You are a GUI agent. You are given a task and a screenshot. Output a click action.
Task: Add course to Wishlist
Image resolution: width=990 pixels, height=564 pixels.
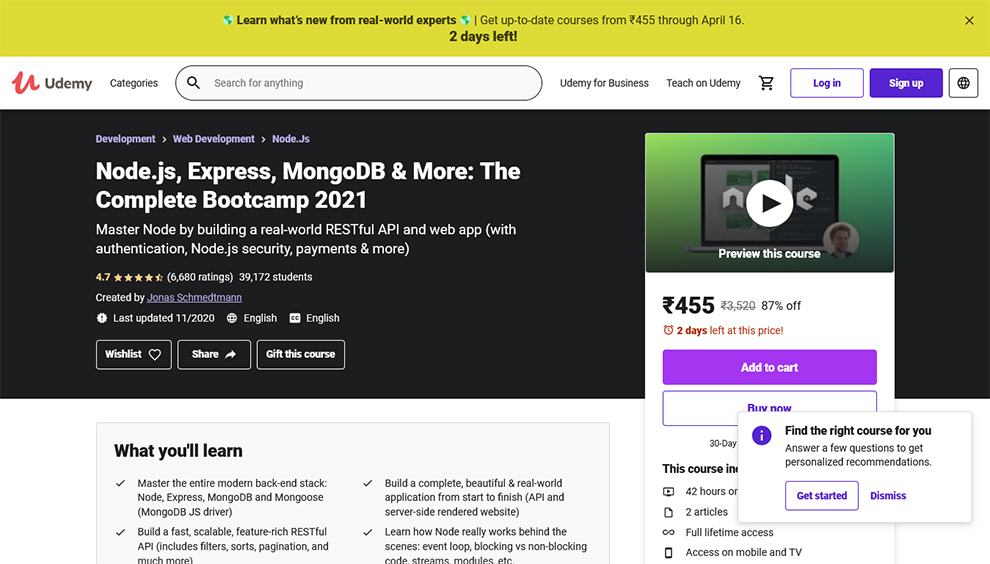coord(133,354)
